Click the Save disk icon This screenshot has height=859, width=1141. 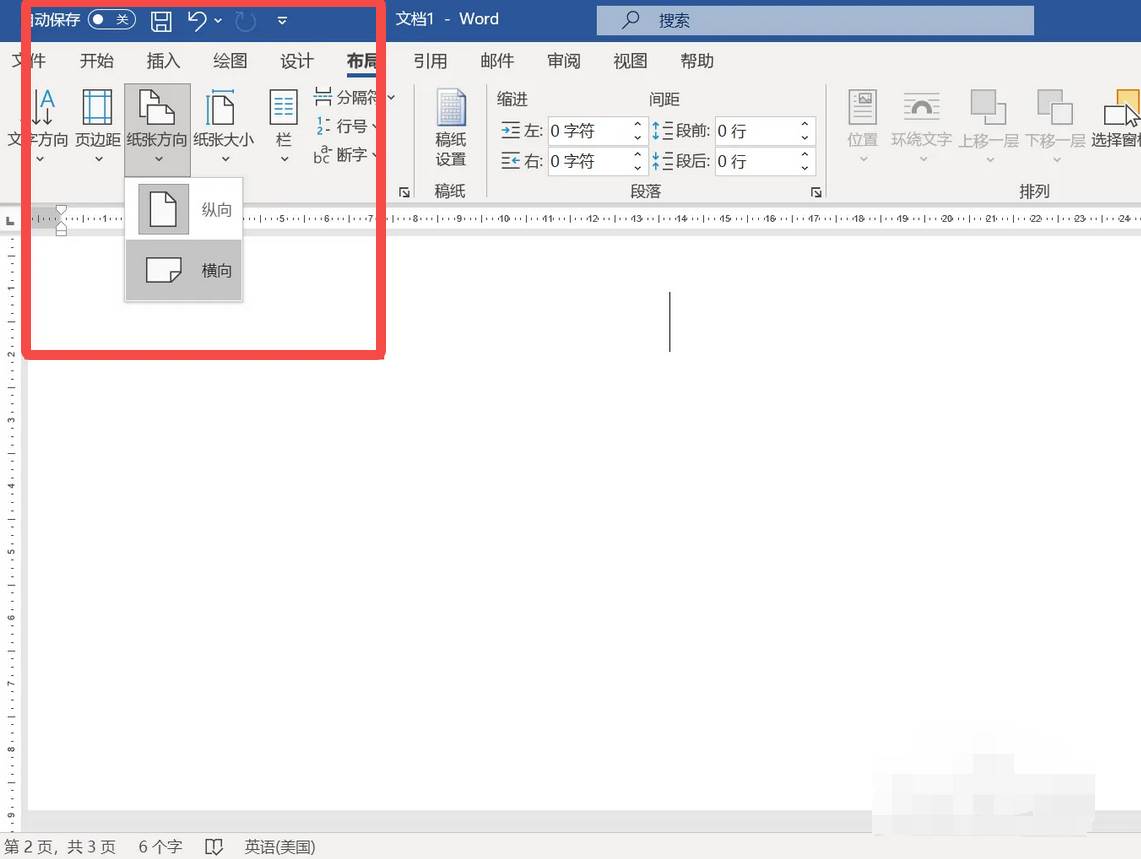click(x=161, y=21)
